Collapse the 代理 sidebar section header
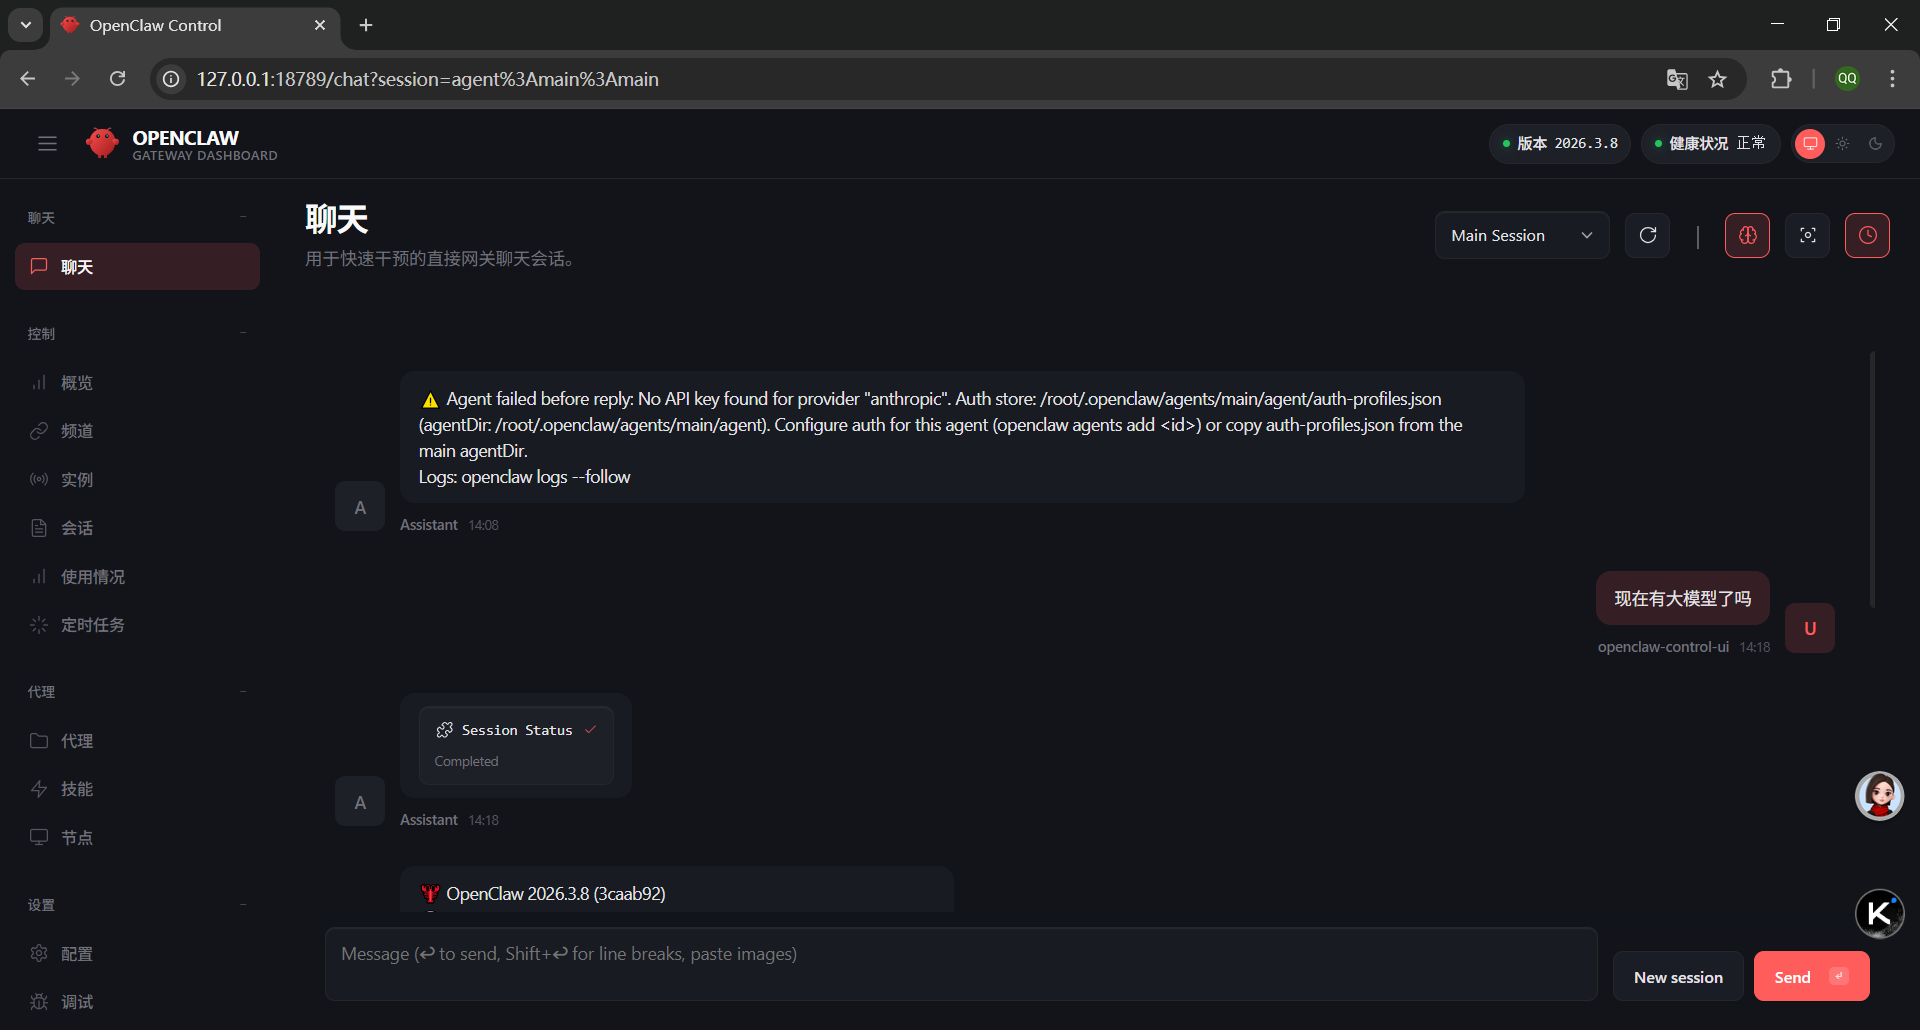Screen dimensions: 1920x1030 (x=137, y=691)
